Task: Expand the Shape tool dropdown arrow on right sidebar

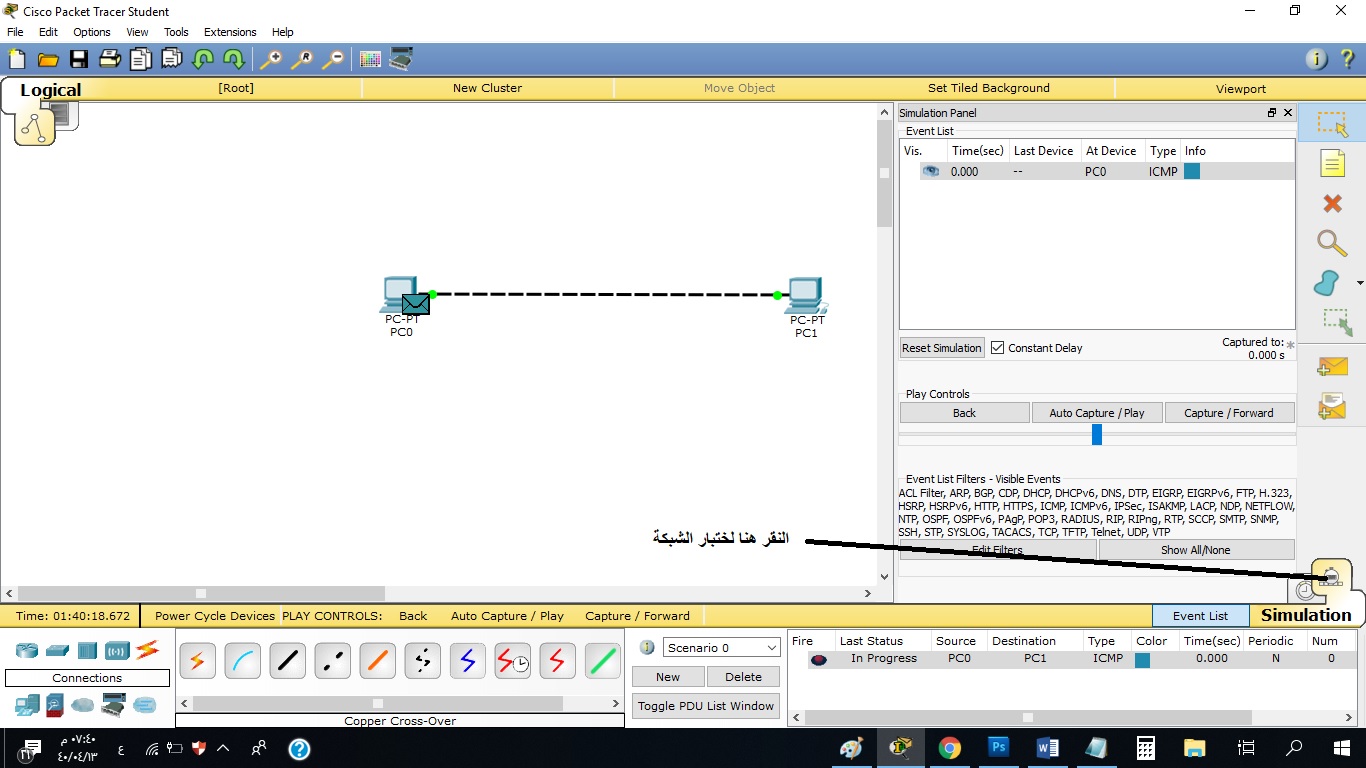Action: click(1360, 283)
